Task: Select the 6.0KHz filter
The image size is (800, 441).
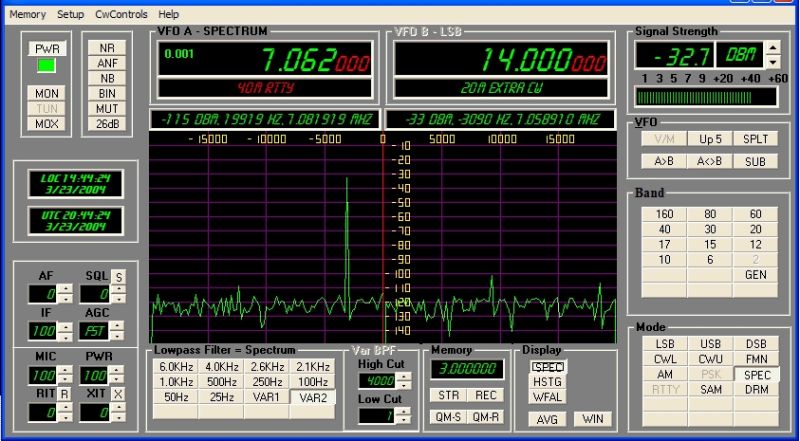Action: [x=176, y=366]
